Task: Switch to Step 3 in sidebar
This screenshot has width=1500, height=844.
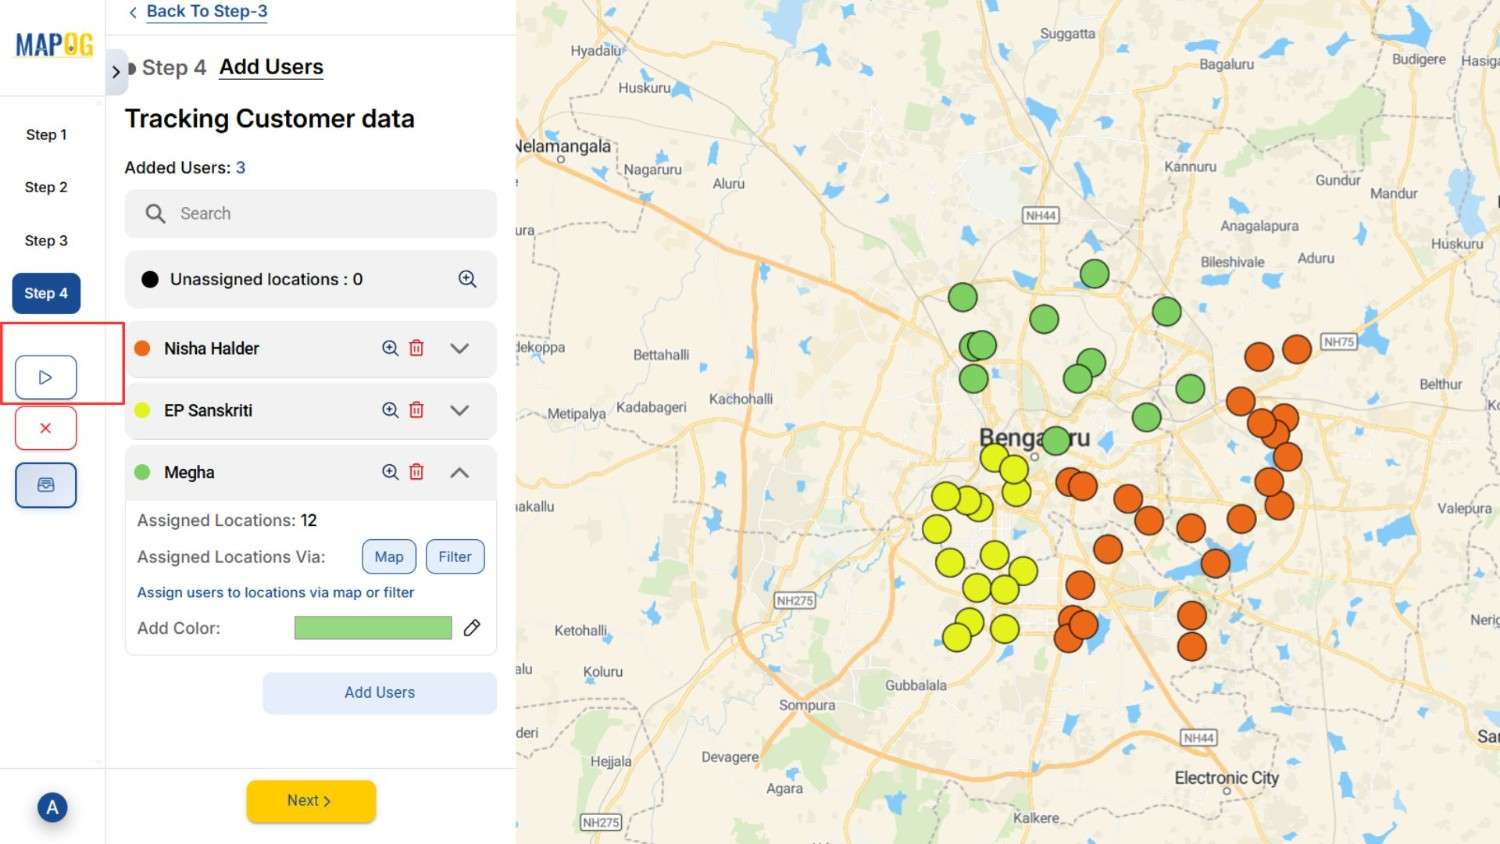Action: coord(46,240)
